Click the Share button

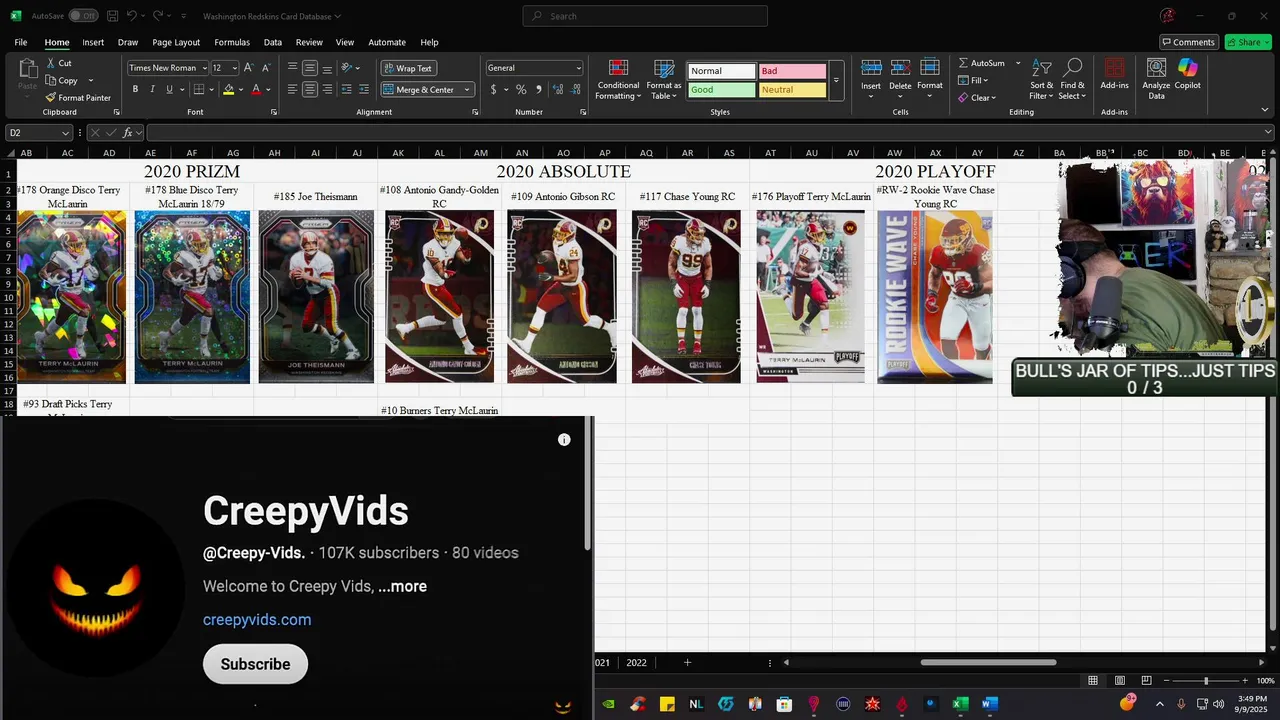click(1249, 42)
